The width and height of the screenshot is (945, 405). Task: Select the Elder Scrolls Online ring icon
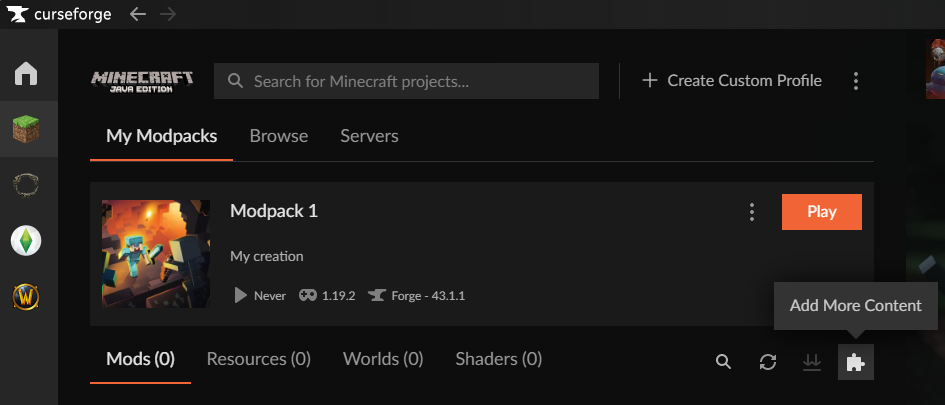click(26, 185)
